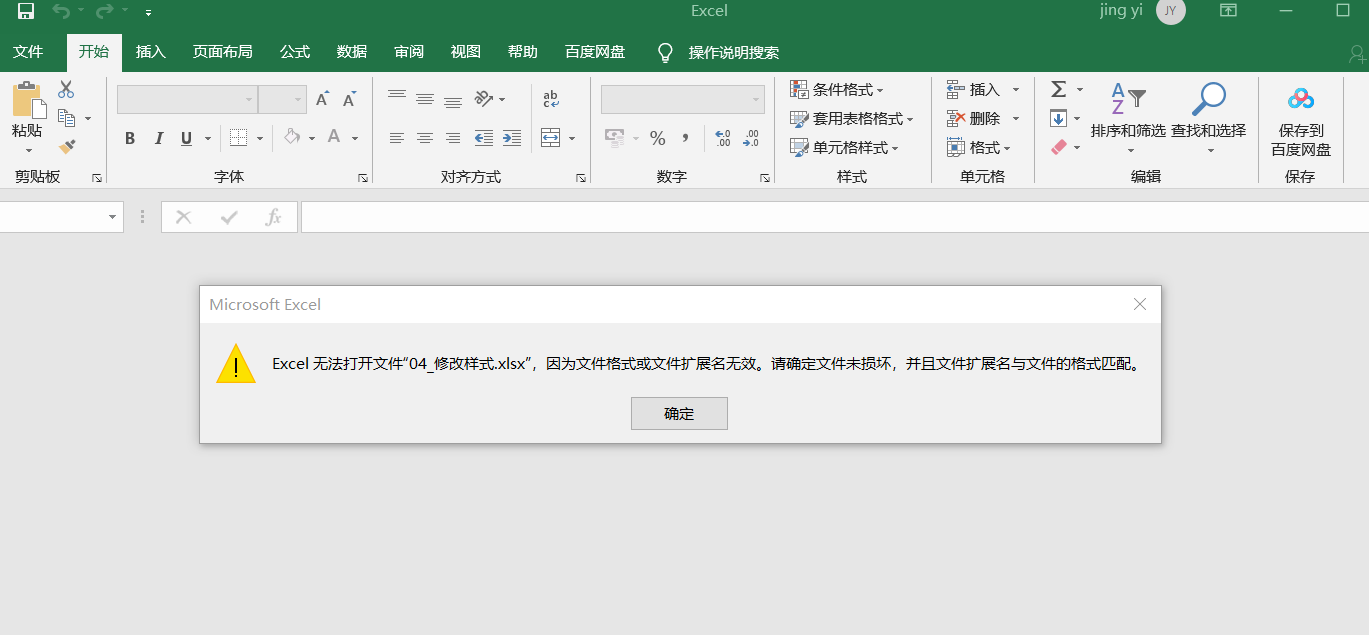Click the Font Color A icon
This screenshot has width=1369, height=635.
coord(334,137)
